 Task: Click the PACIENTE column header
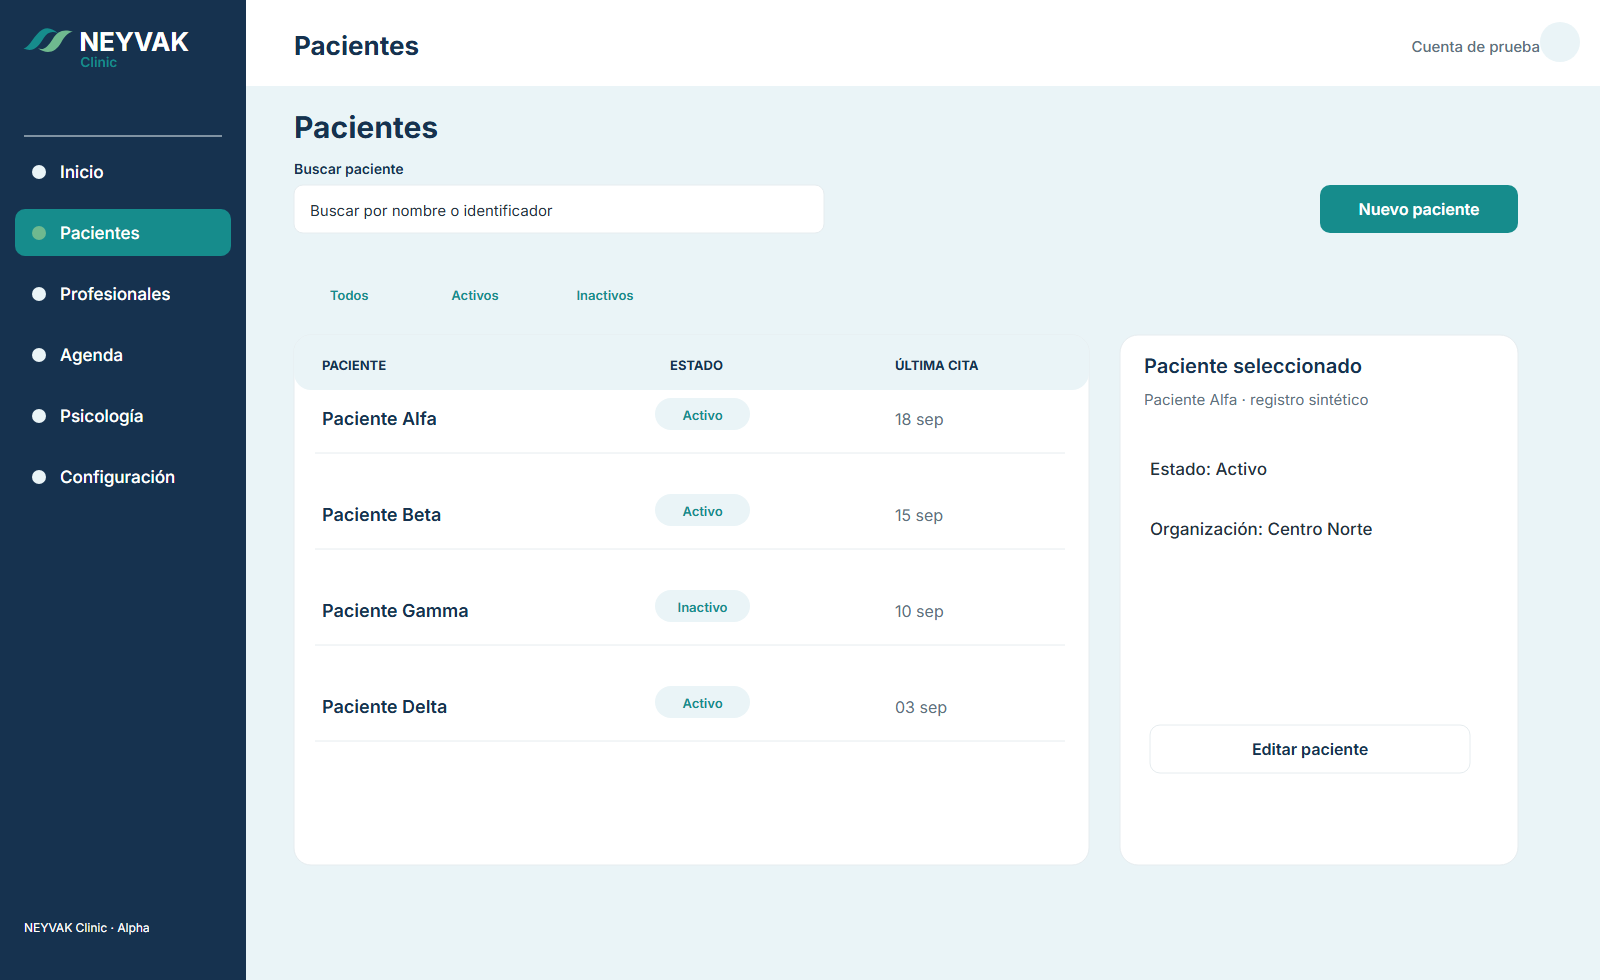coord(354,365)
